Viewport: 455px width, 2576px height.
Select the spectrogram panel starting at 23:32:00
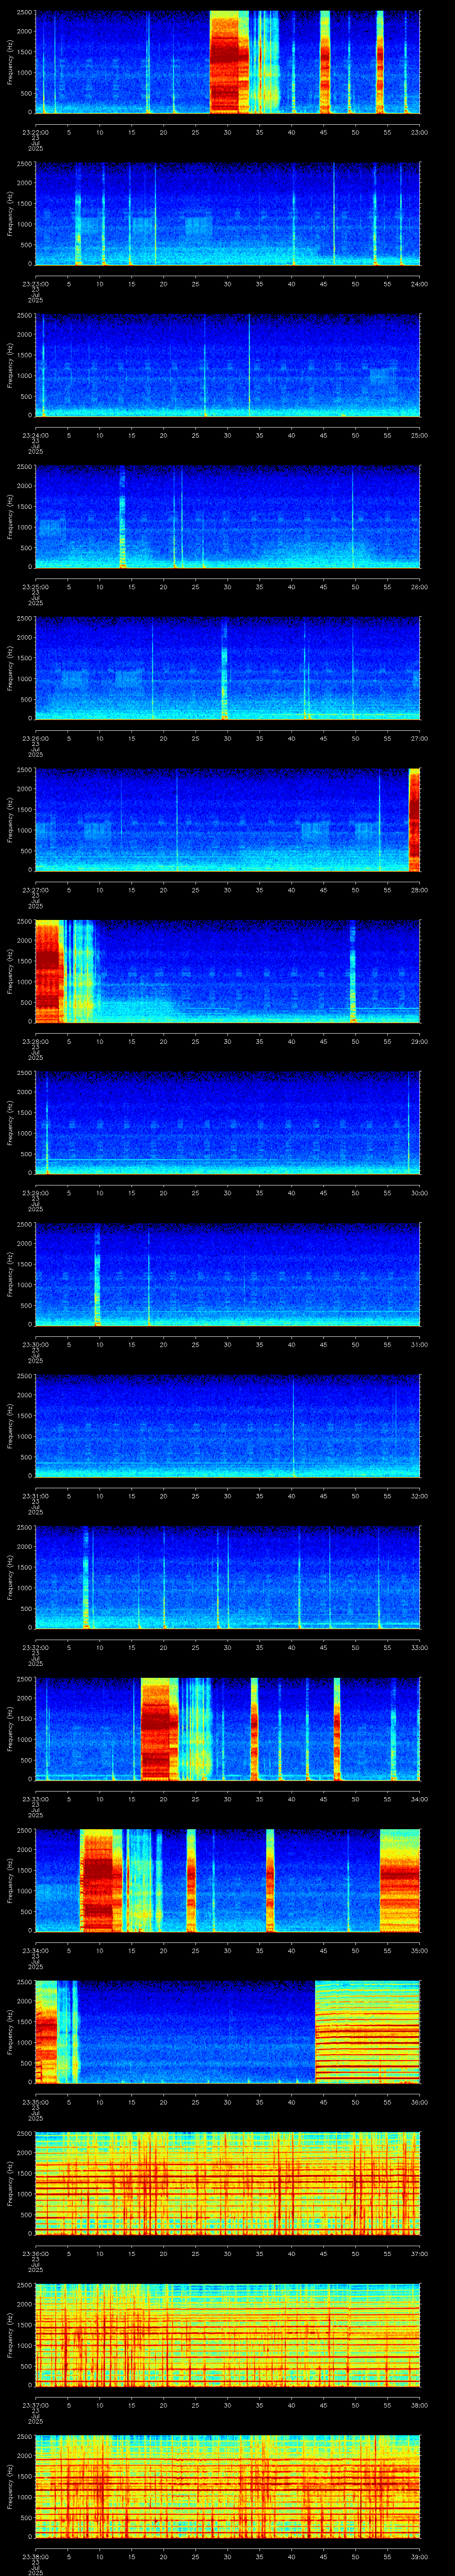228,1577
